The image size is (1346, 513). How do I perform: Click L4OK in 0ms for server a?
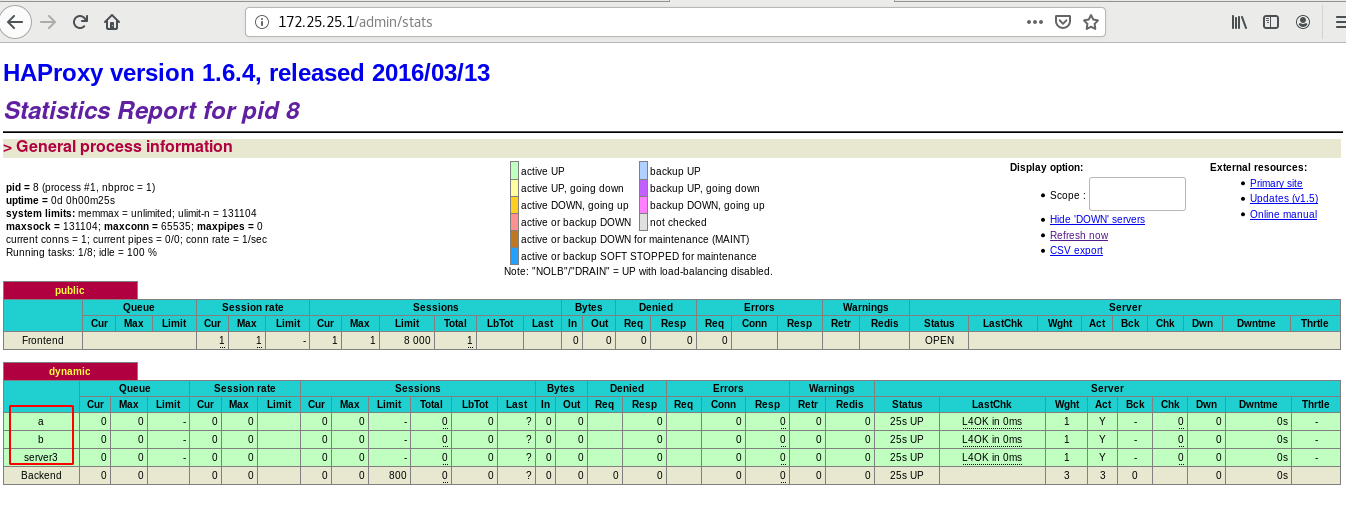click(992, 422)
